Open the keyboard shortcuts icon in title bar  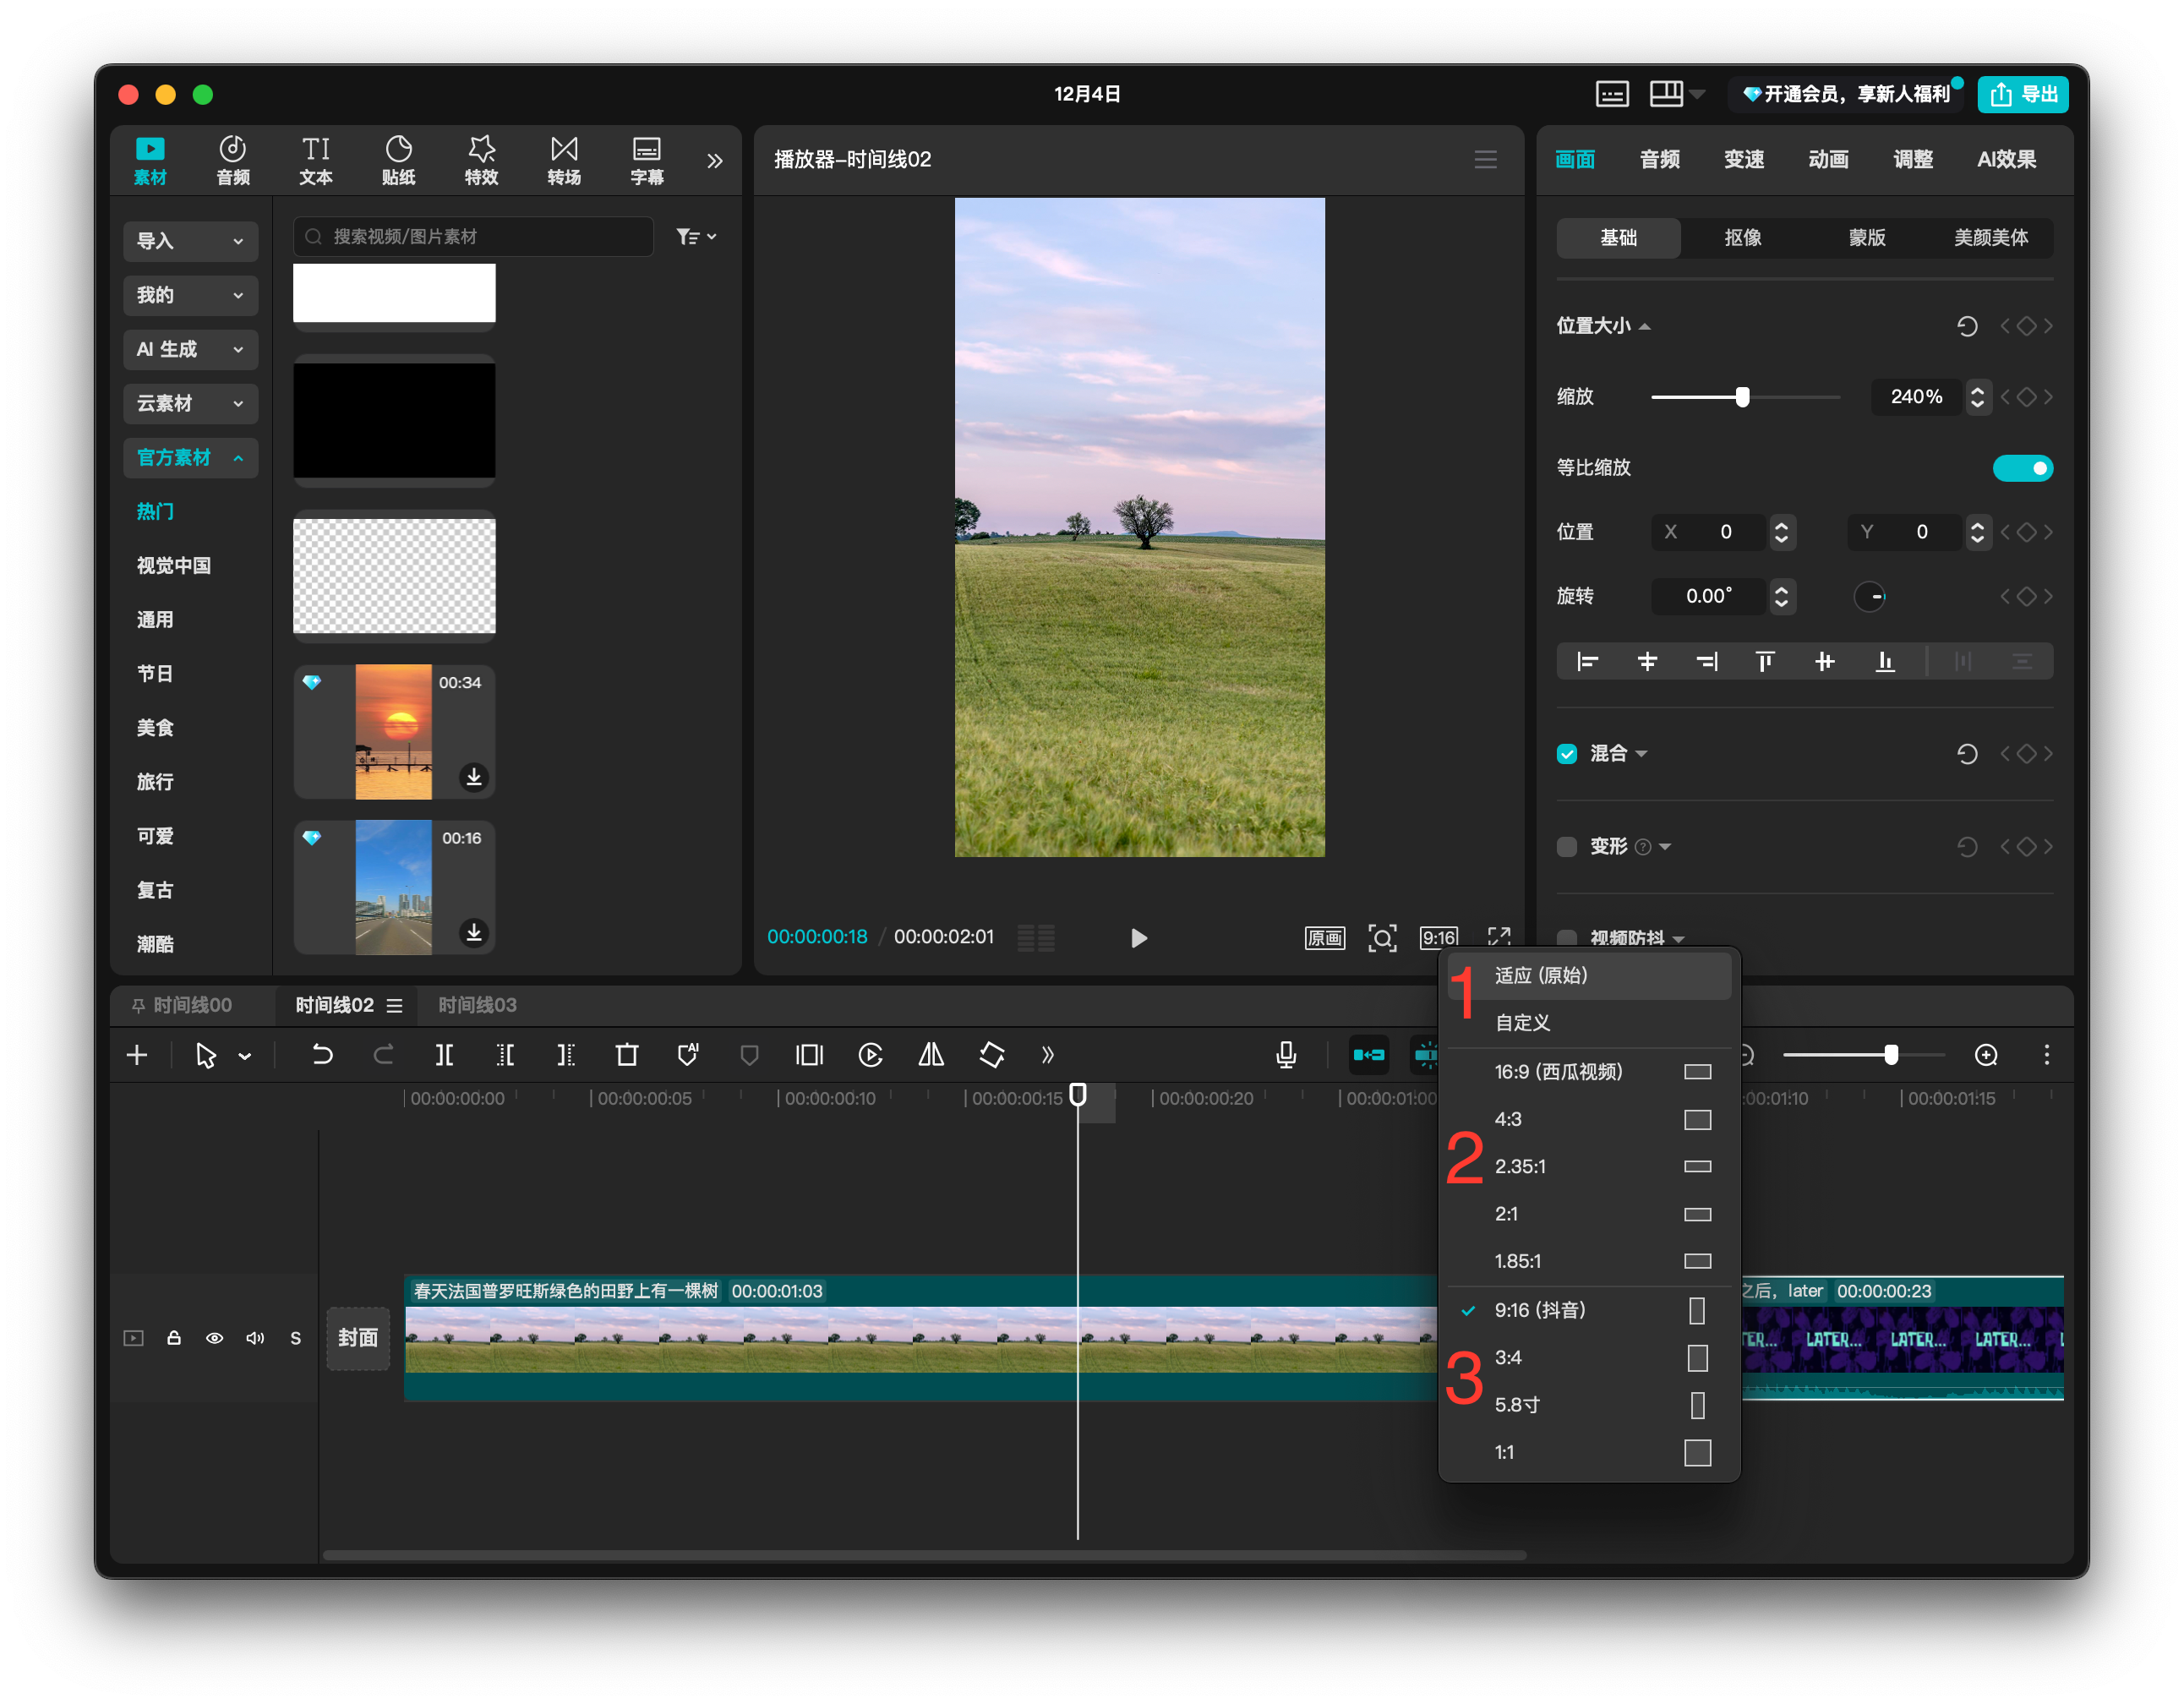(1611, 94)
